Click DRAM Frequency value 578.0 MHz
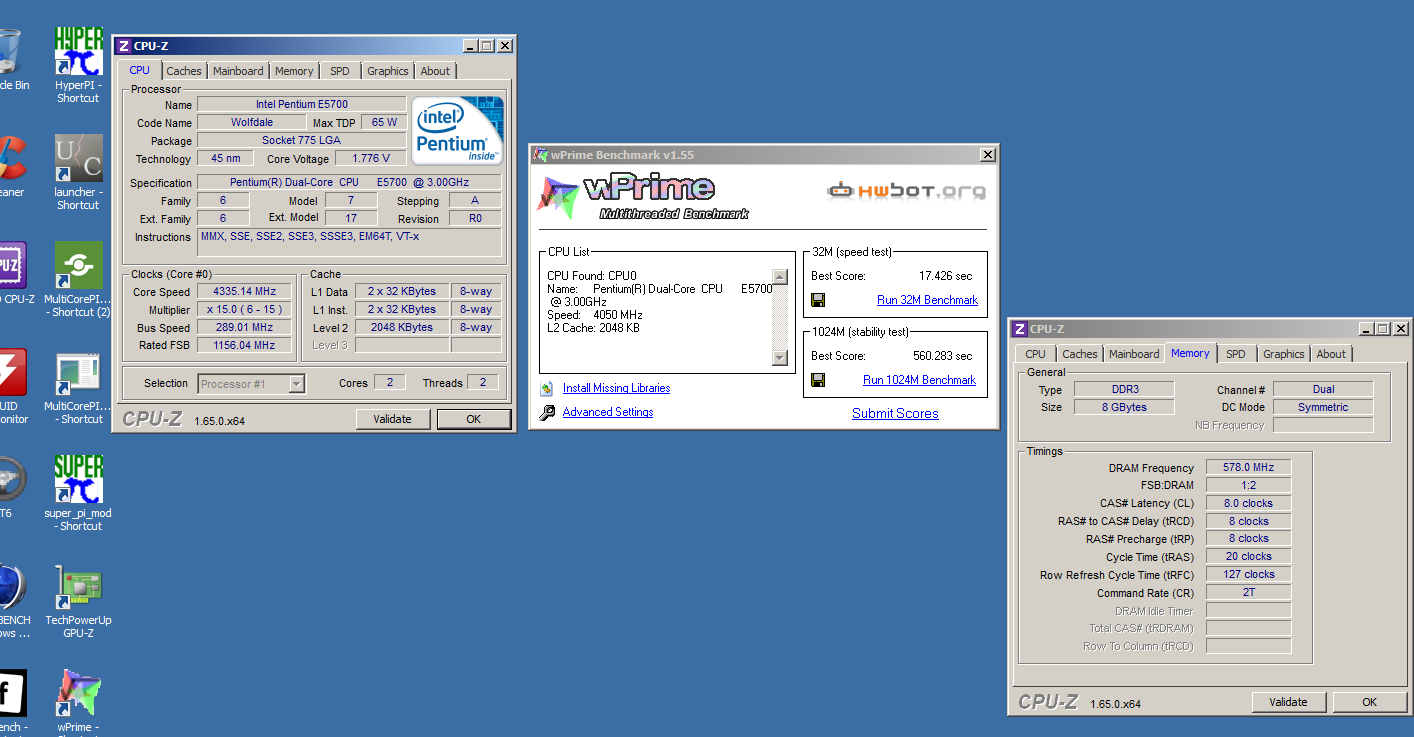 tap(1249, 468)
